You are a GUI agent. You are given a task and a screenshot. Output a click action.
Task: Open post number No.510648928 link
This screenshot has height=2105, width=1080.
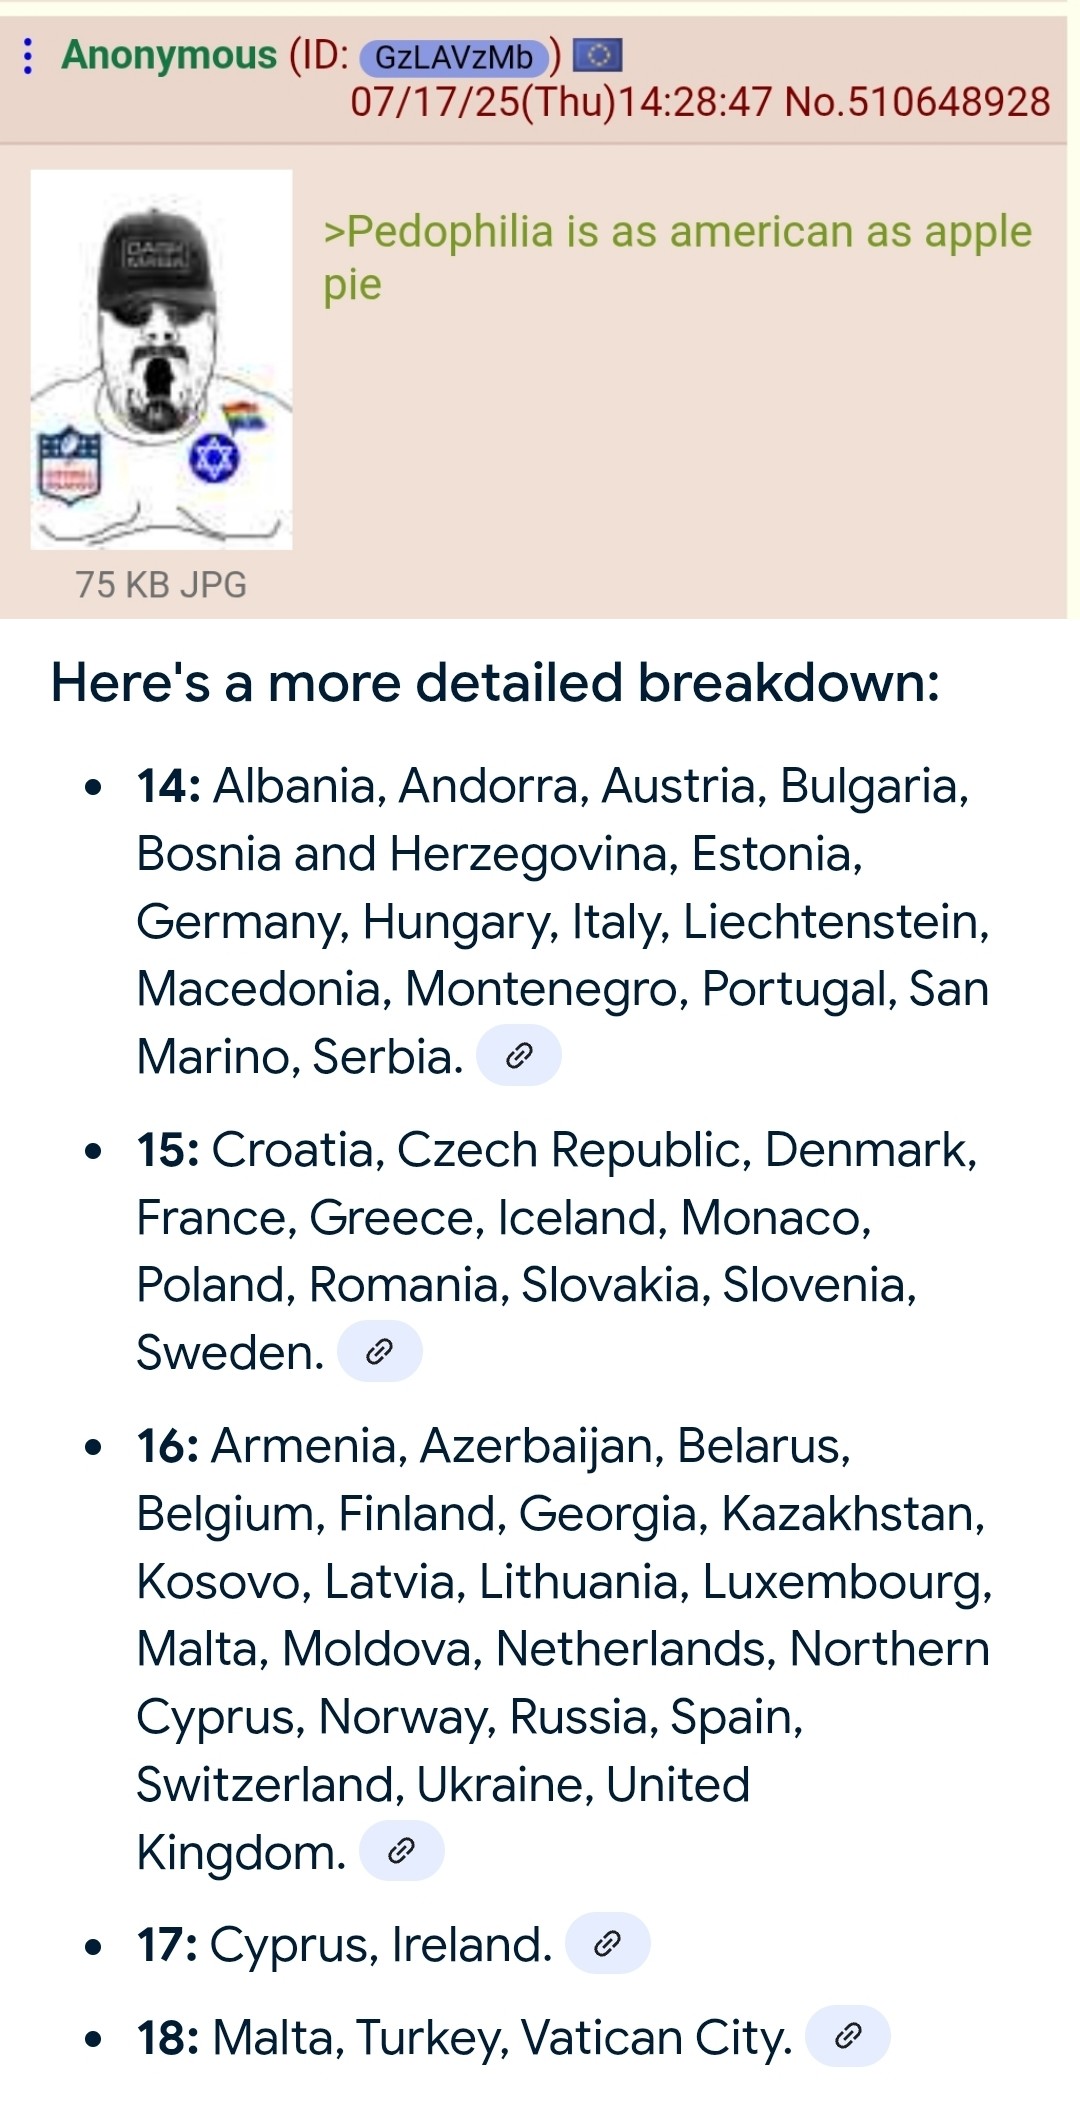coord(917,102)
